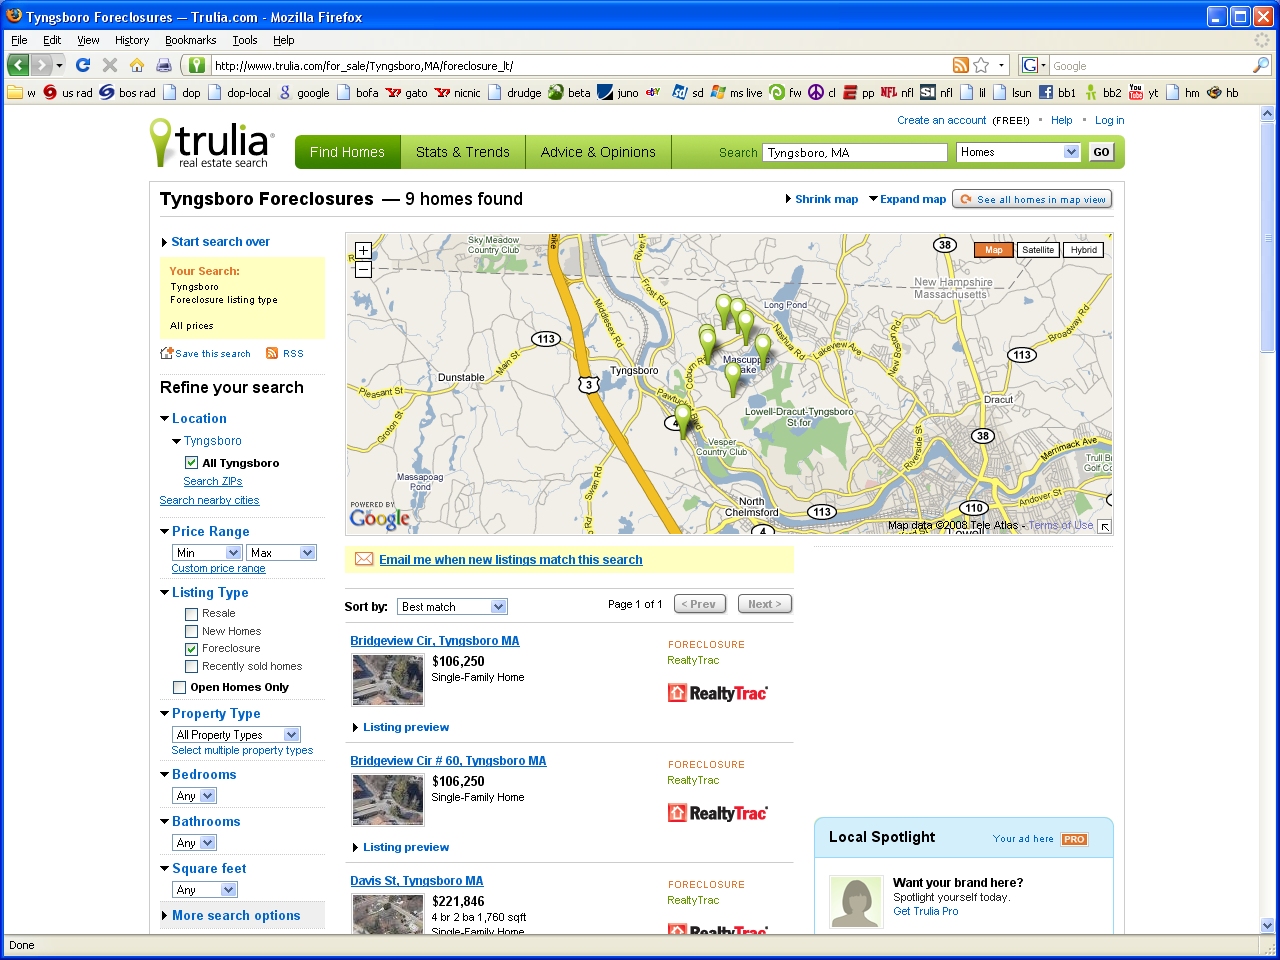The image size is (1280, 960).
Task: Click the trulia logo
Action: (x=211, y=143)
